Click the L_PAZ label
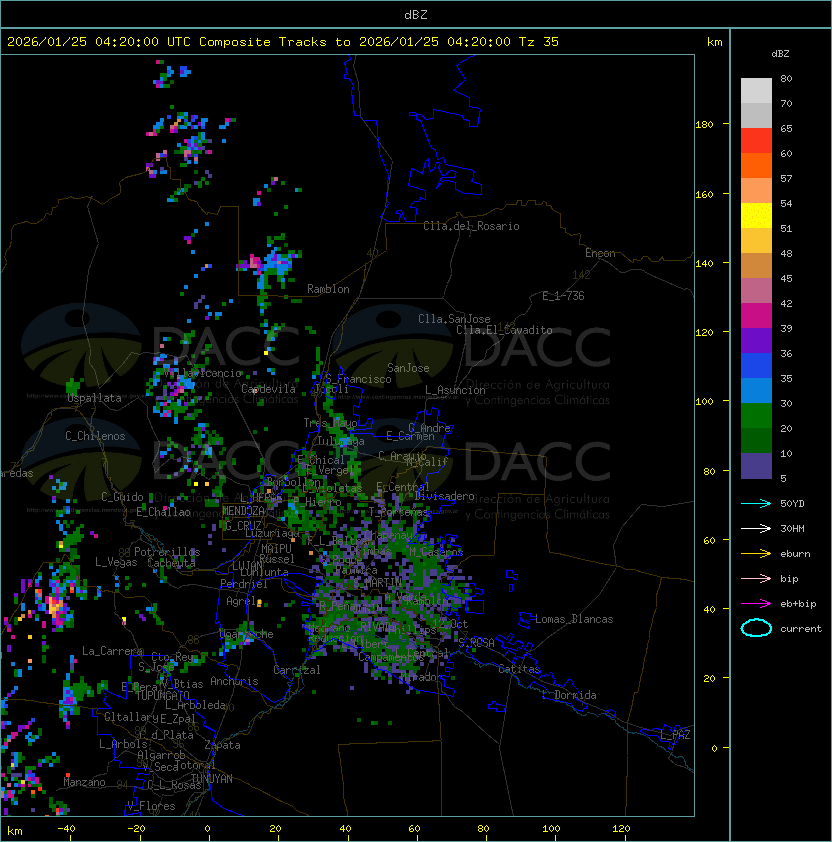Viewport: 832px width, 842px height. [675, 735]
